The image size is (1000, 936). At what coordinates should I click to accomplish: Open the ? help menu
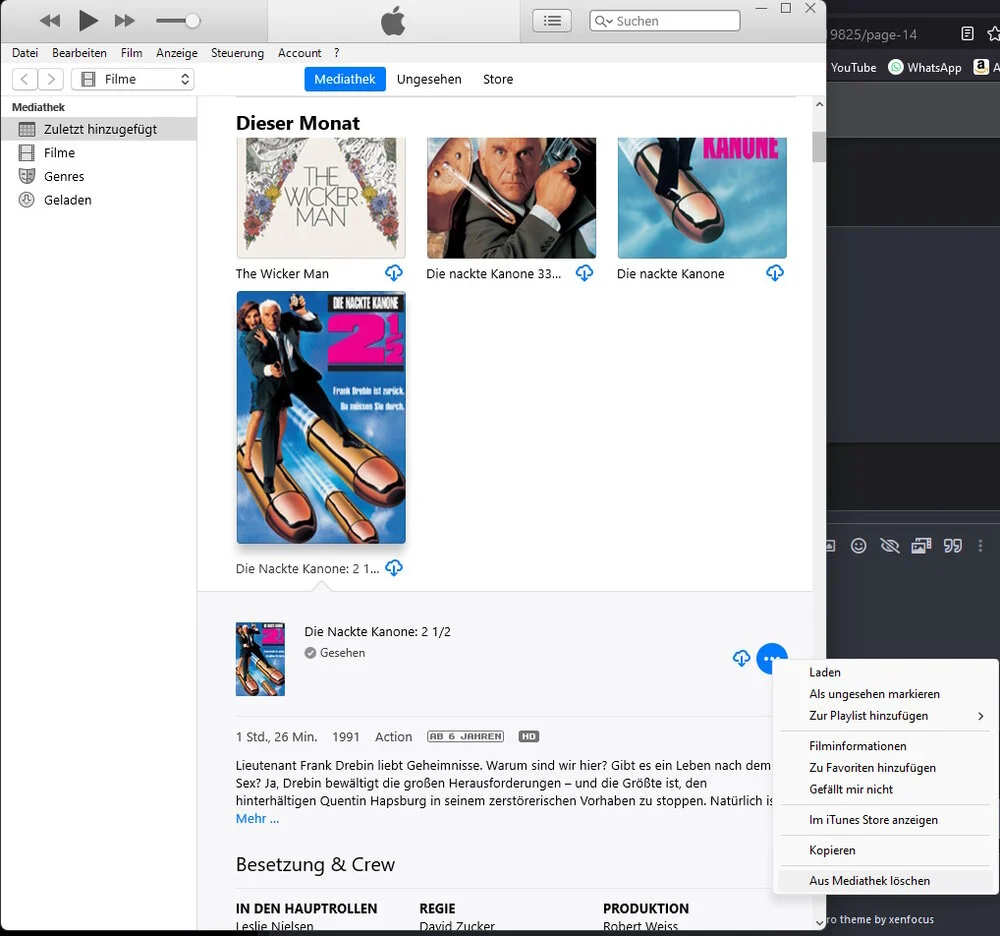coord(337,53)
